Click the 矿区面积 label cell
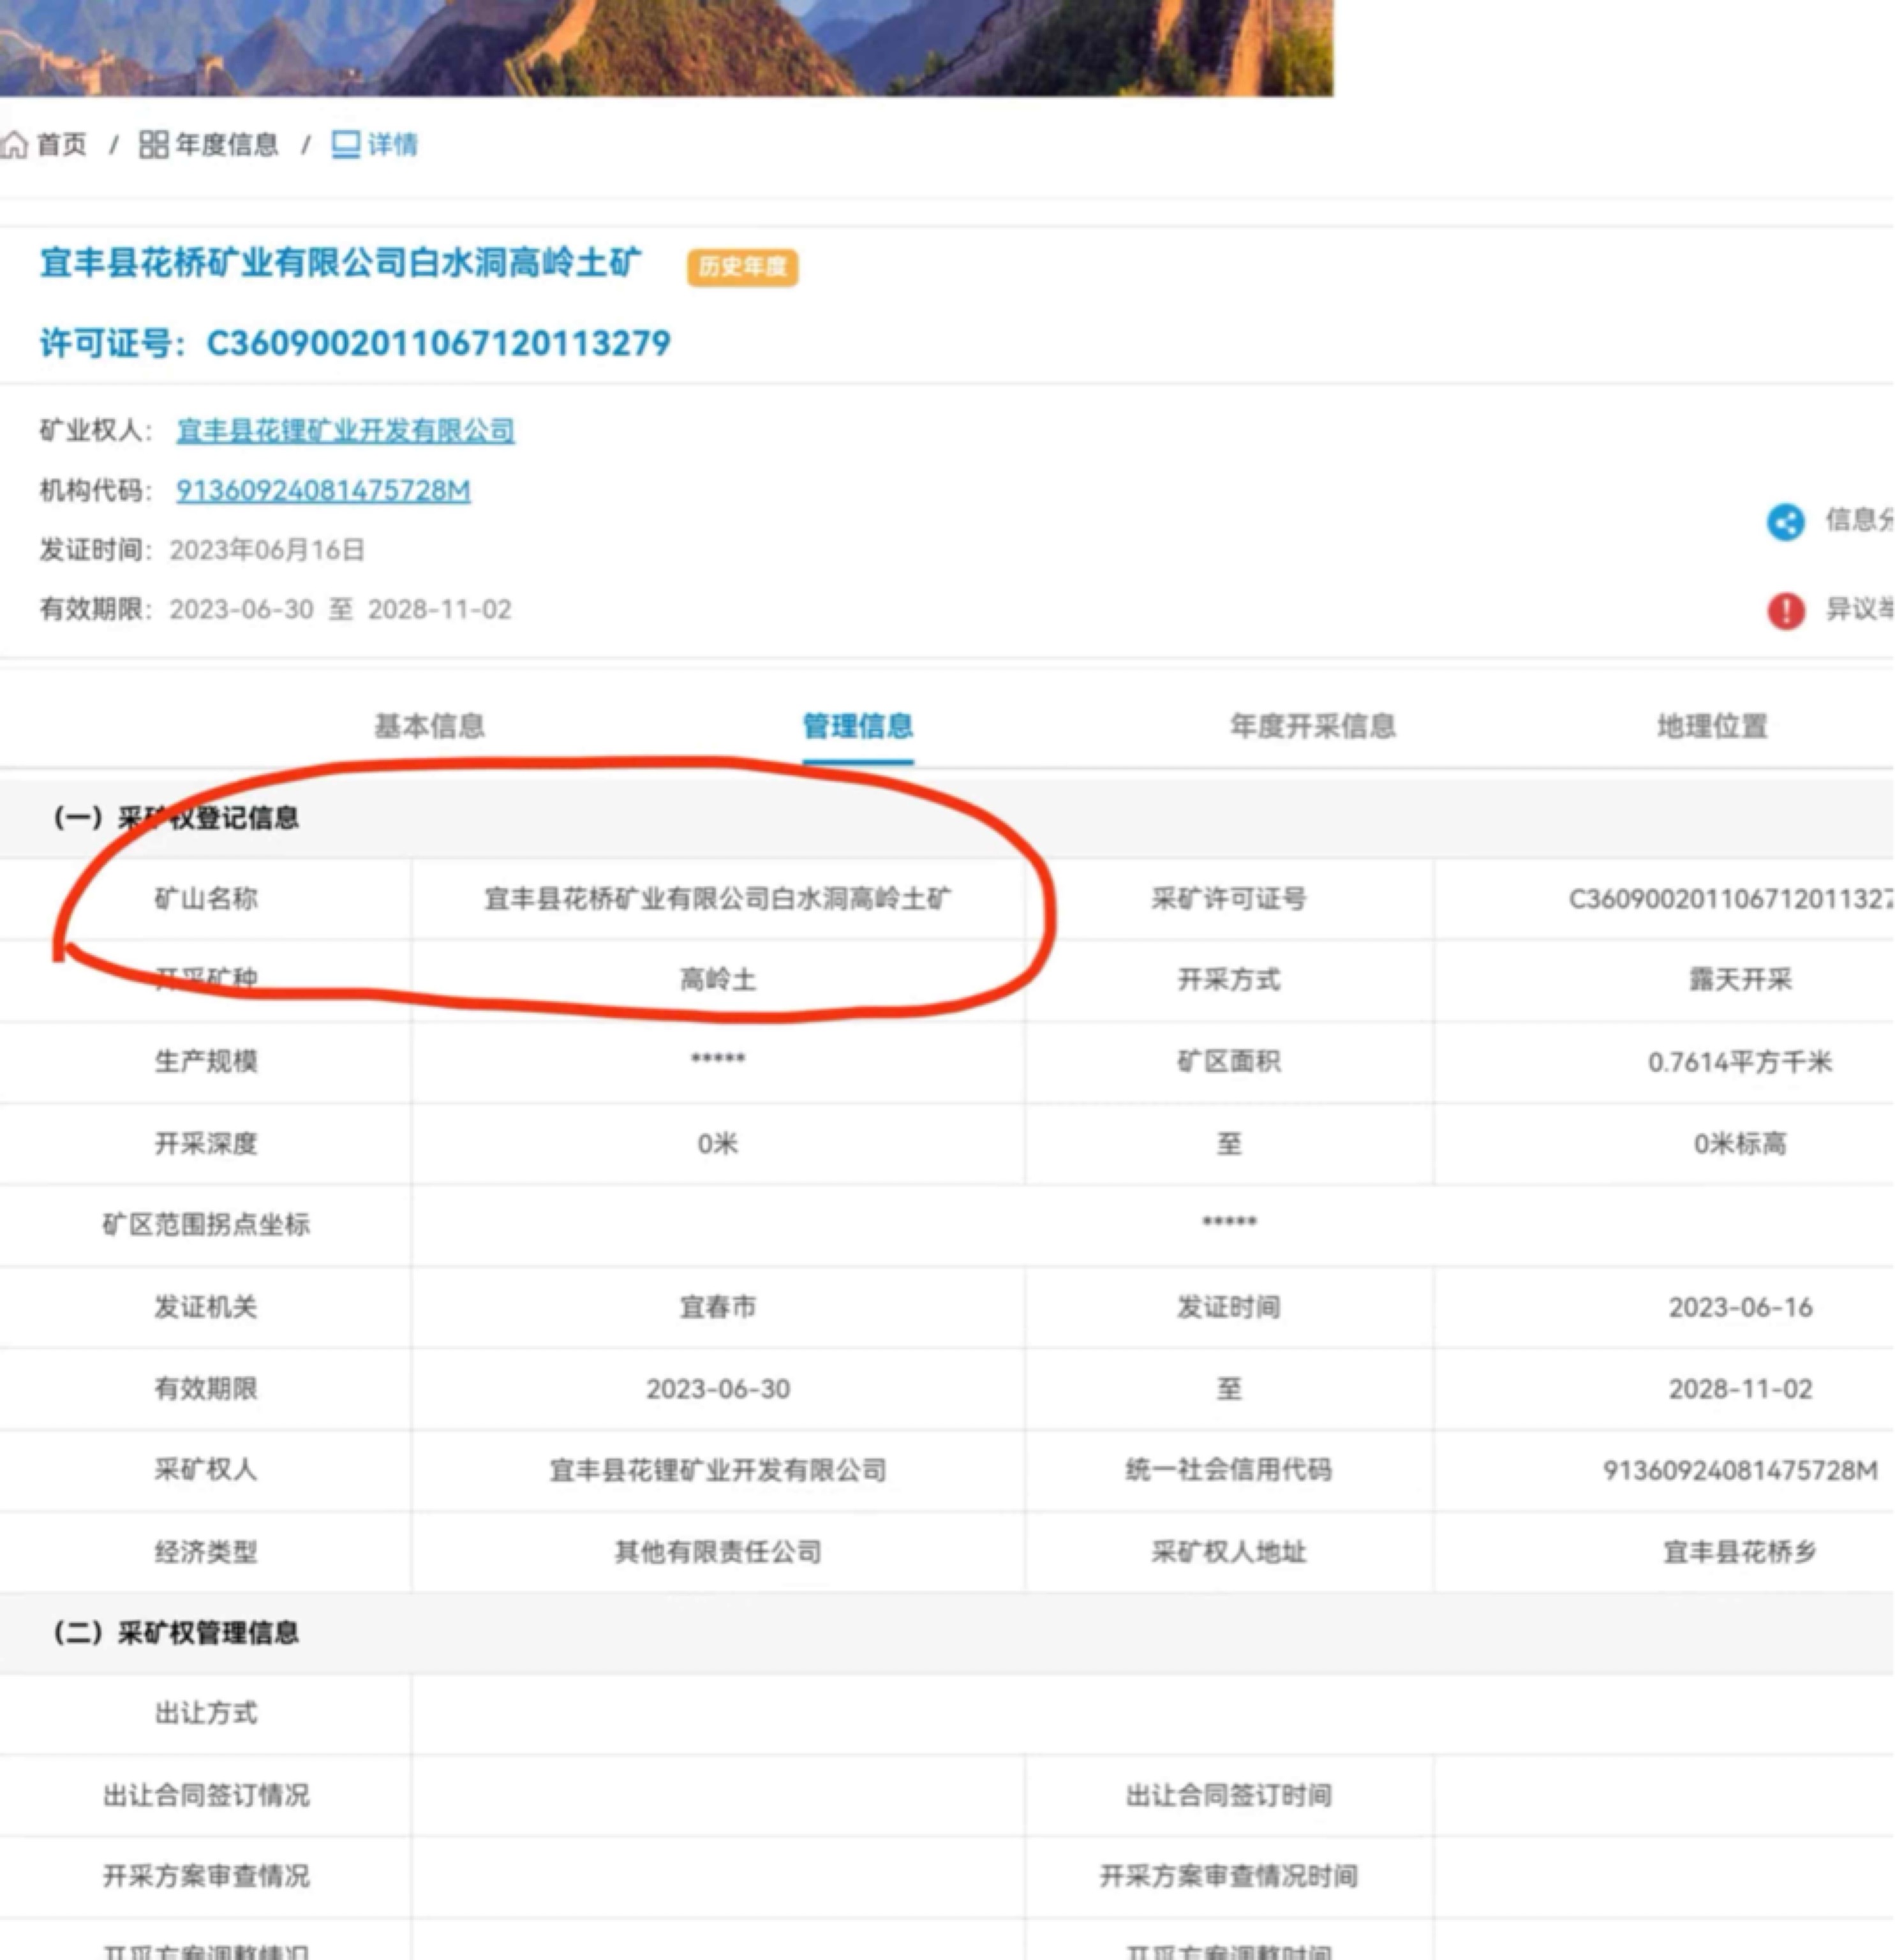The height and width of the screenshot is (1960, 1895). click(x=1229, y=1062)
